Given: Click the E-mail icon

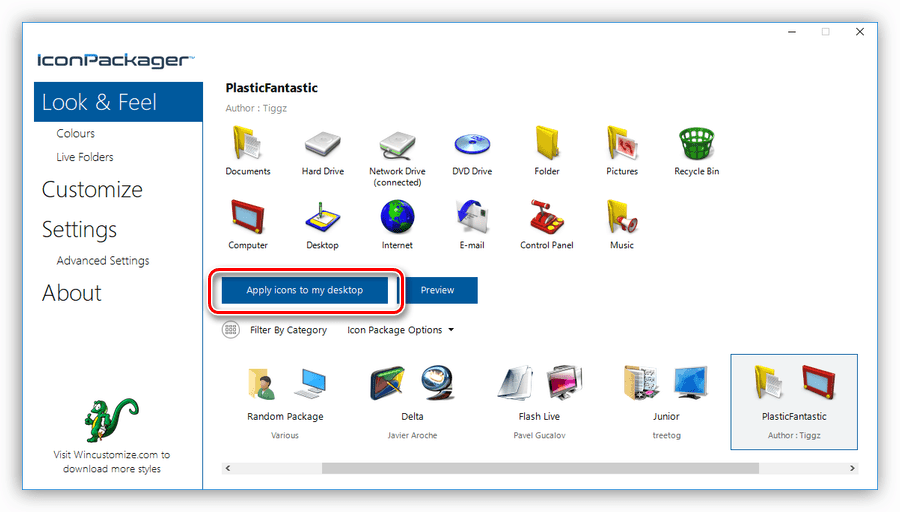Looking at the screenshot, I should [x=472, y=216].
